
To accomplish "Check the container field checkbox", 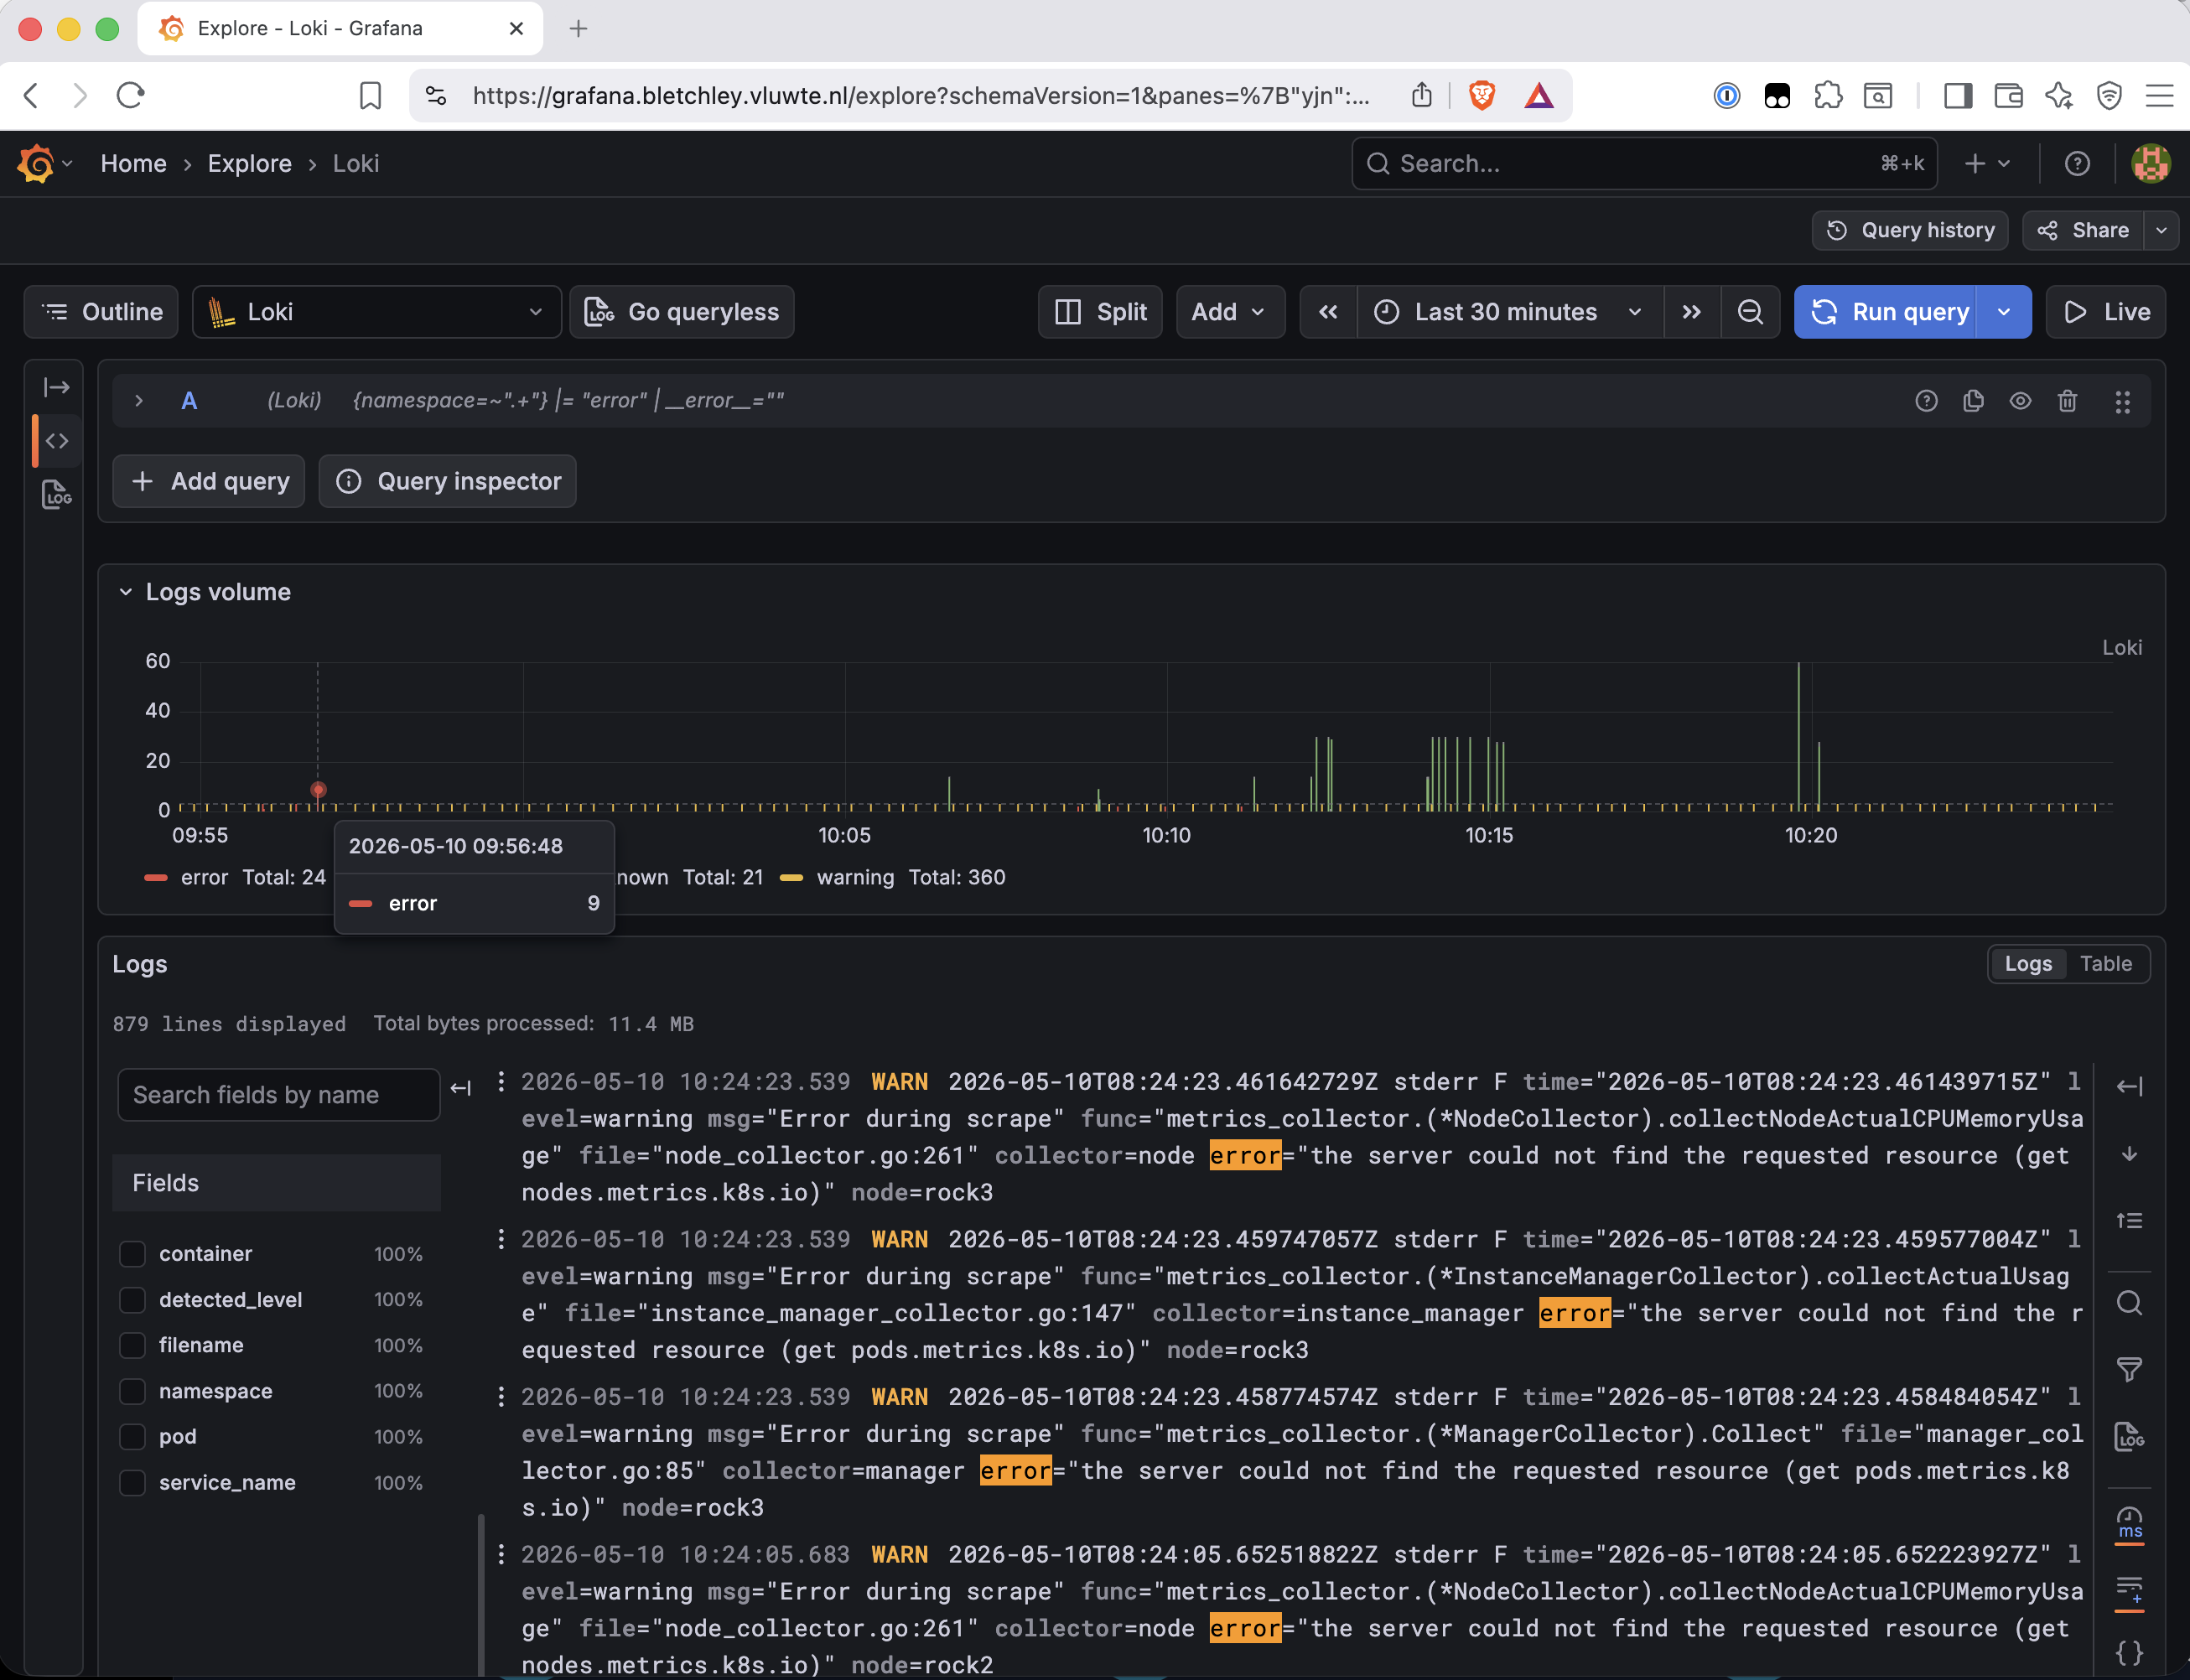I will pyautogui.click(x=132, y=1254).
